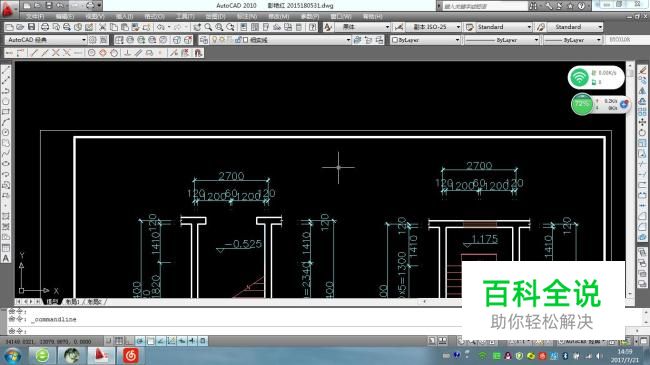Open the NetEase Music taskbar app

pos(130,355)
